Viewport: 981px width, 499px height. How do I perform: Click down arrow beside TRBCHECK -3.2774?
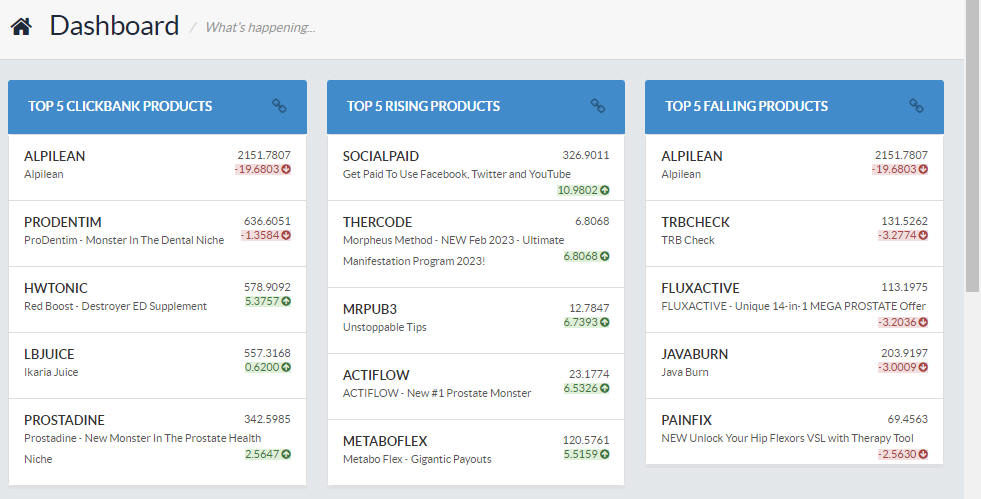point(923,235)
